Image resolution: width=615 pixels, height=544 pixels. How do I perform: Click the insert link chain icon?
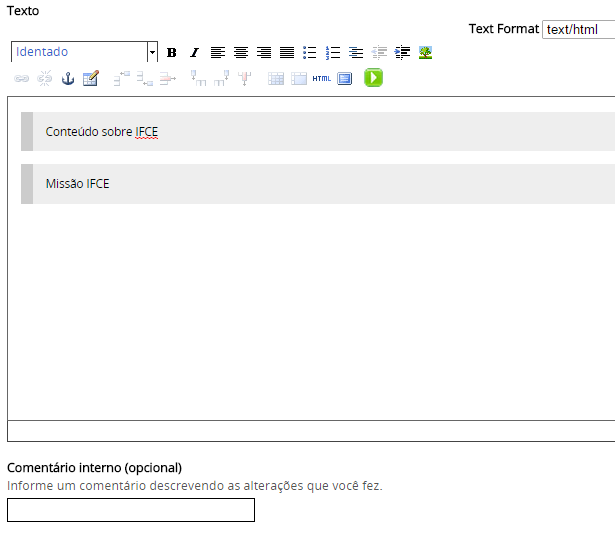(x=22, y=78)
